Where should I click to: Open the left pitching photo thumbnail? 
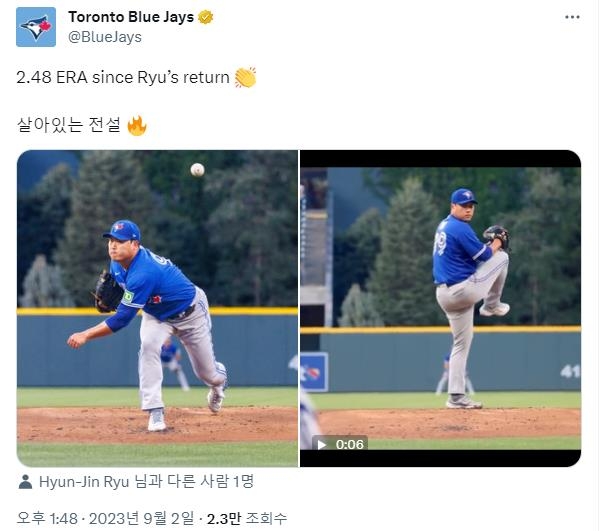(157, 308)
